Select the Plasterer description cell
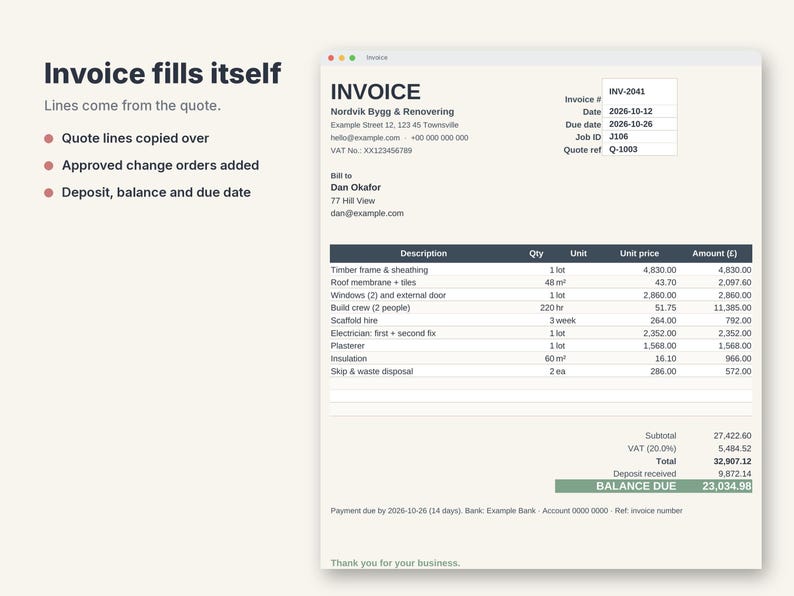 coord(347,346)
